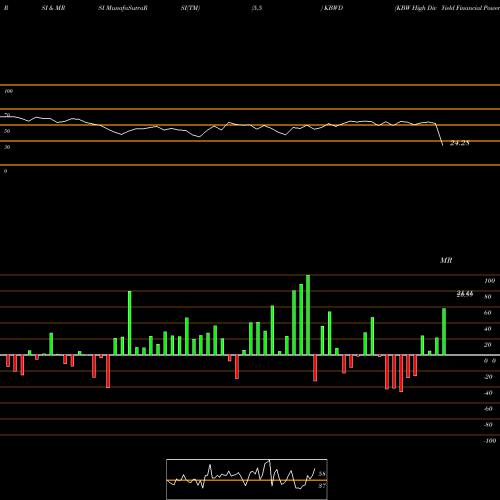Open the mini RSI chart thumbnail
This screenshot has height=500, width=500.
pyautogui.click(x=247, y=479)
